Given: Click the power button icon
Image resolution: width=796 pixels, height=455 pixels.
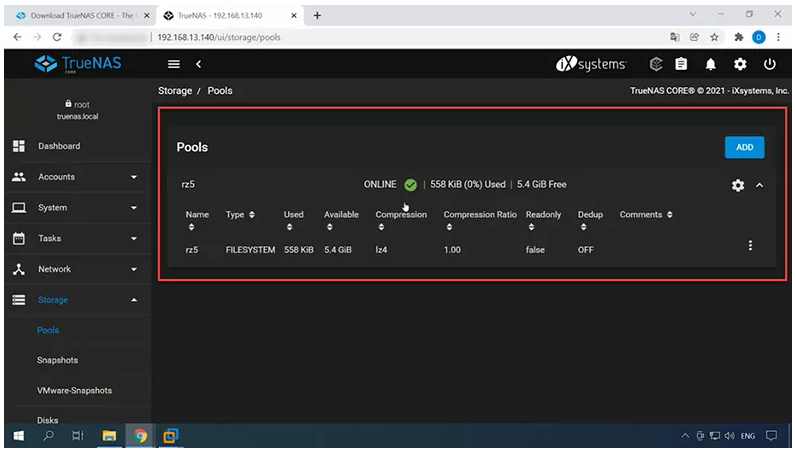Looking at the screenshot, I should 770,64.
